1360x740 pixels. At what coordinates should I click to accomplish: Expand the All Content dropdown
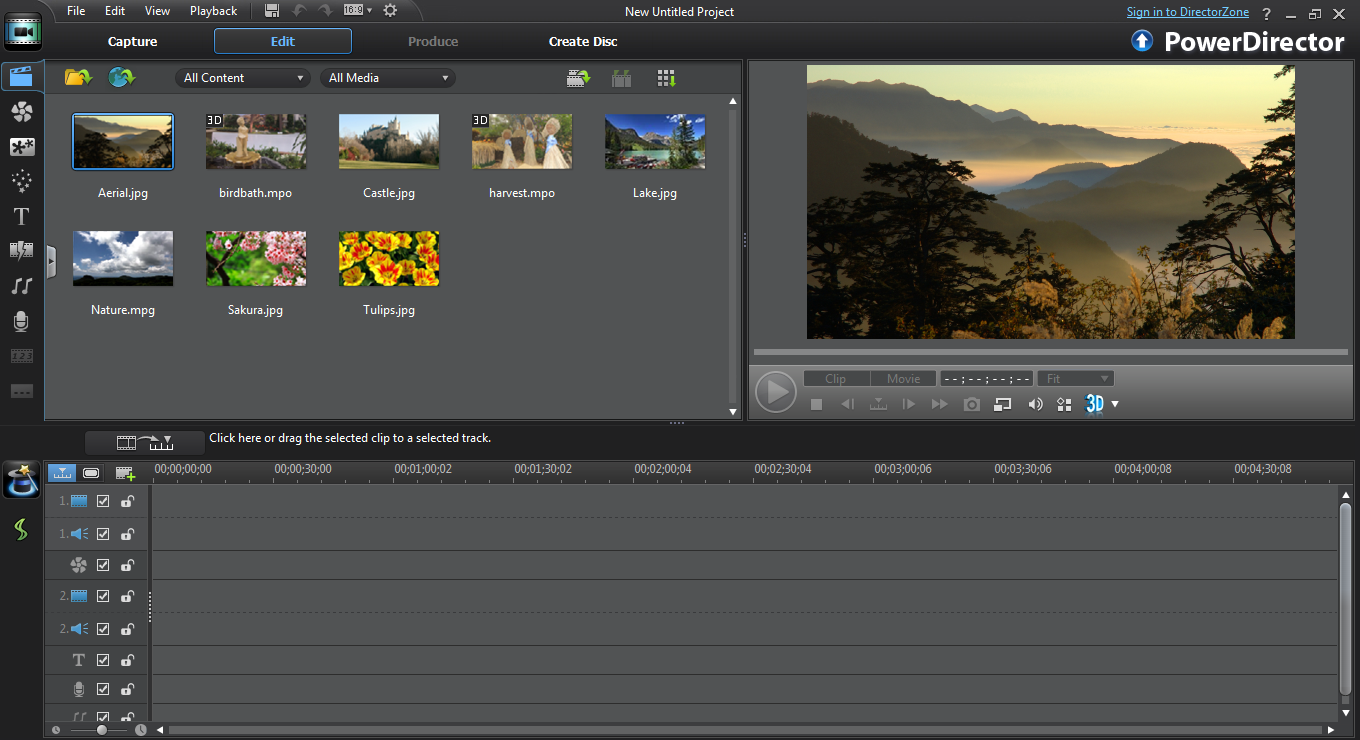pyautogui.click(x=243, y=78)
